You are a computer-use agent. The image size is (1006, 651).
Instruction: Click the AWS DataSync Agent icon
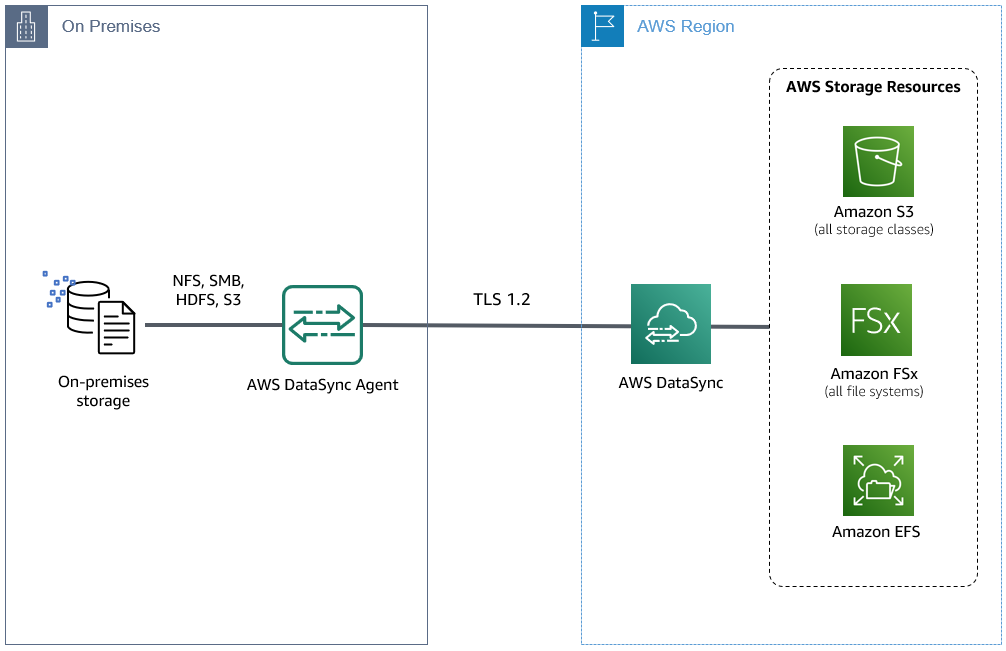click(322, 323)
